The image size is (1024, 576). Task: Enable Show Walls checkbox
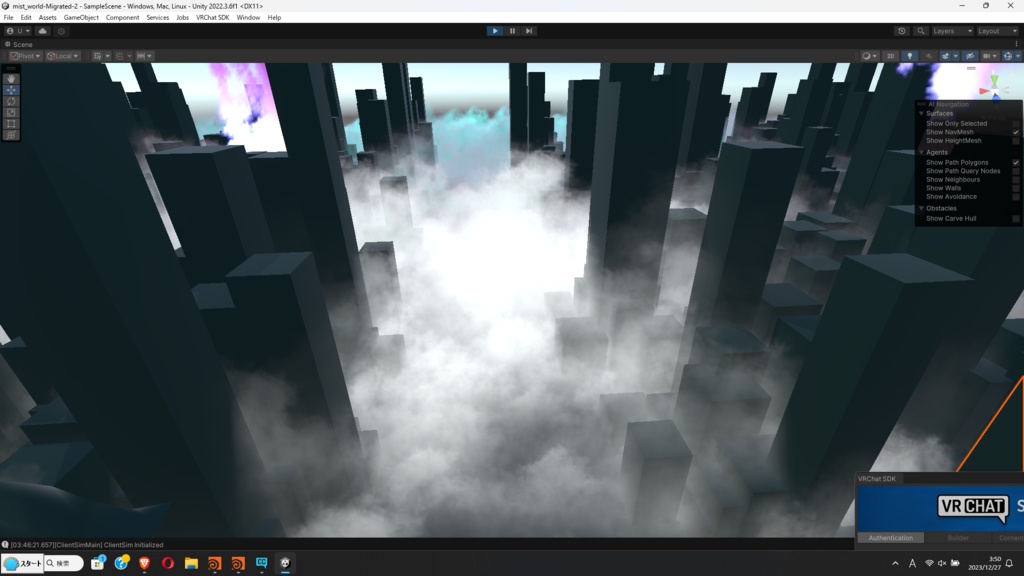click(1016, 188)
